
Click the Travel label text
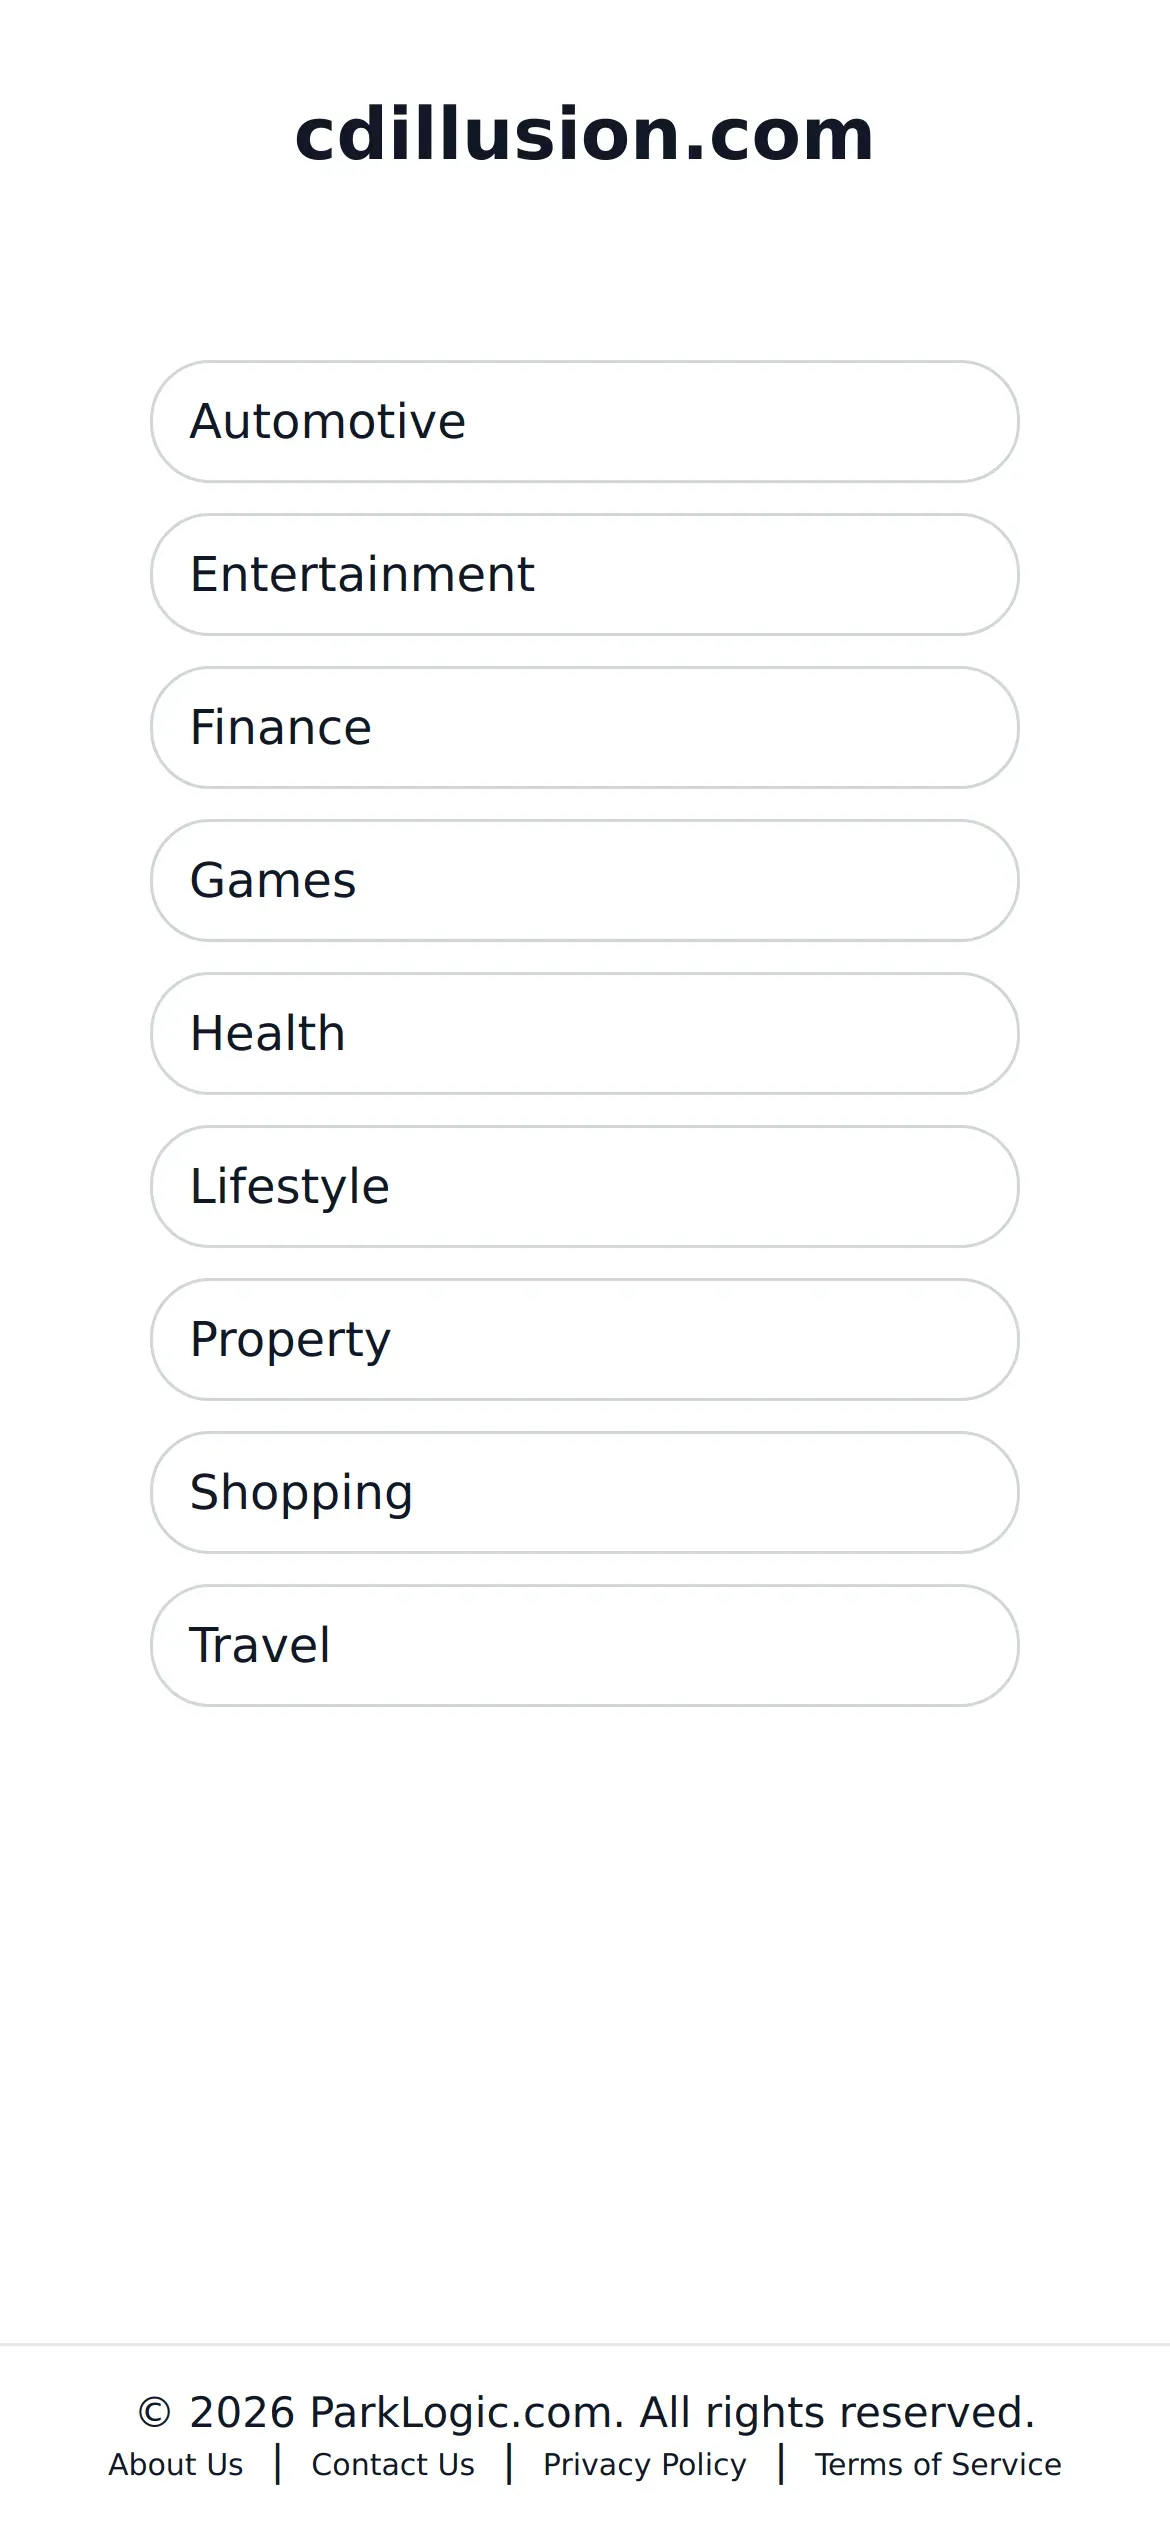pyautogui.click(x=260, y=1645)
